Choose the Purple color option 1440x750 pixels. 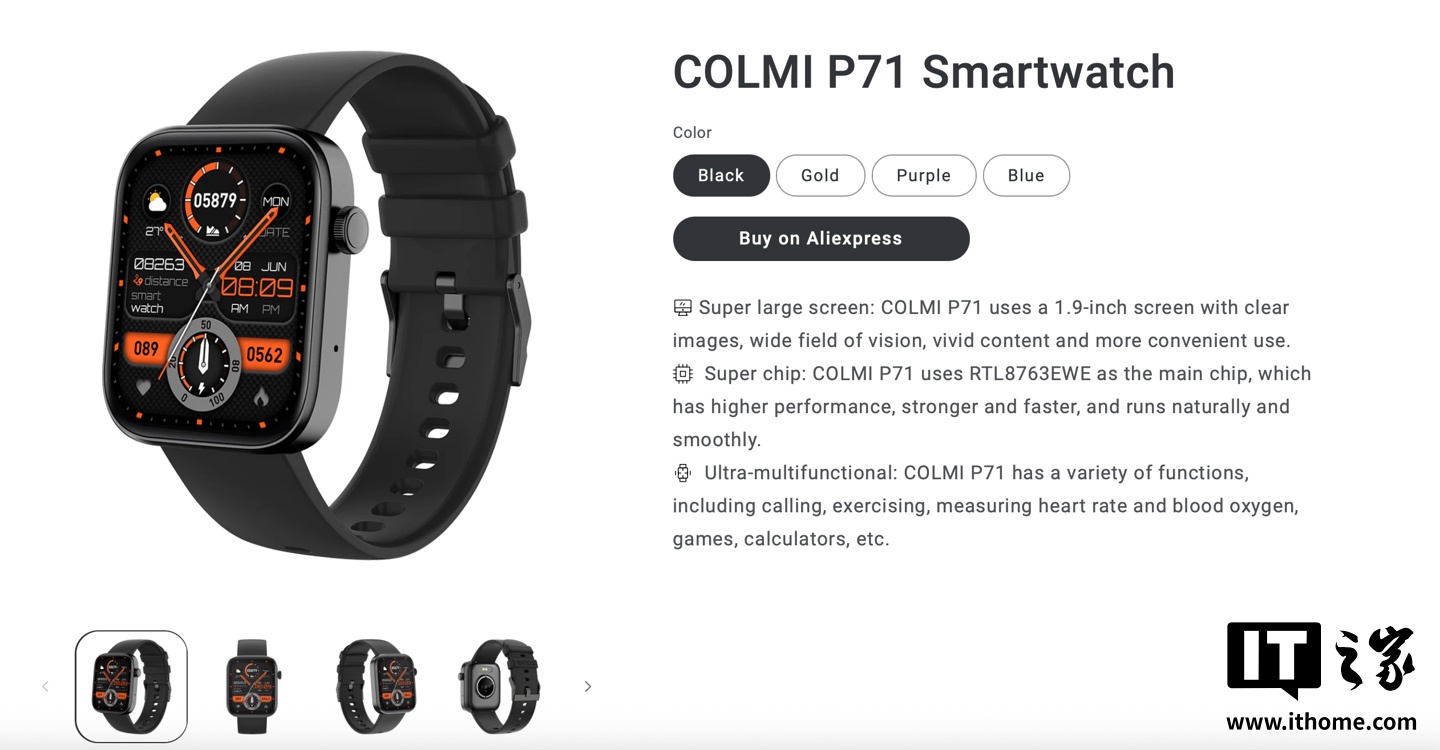[x=924, y=175]
